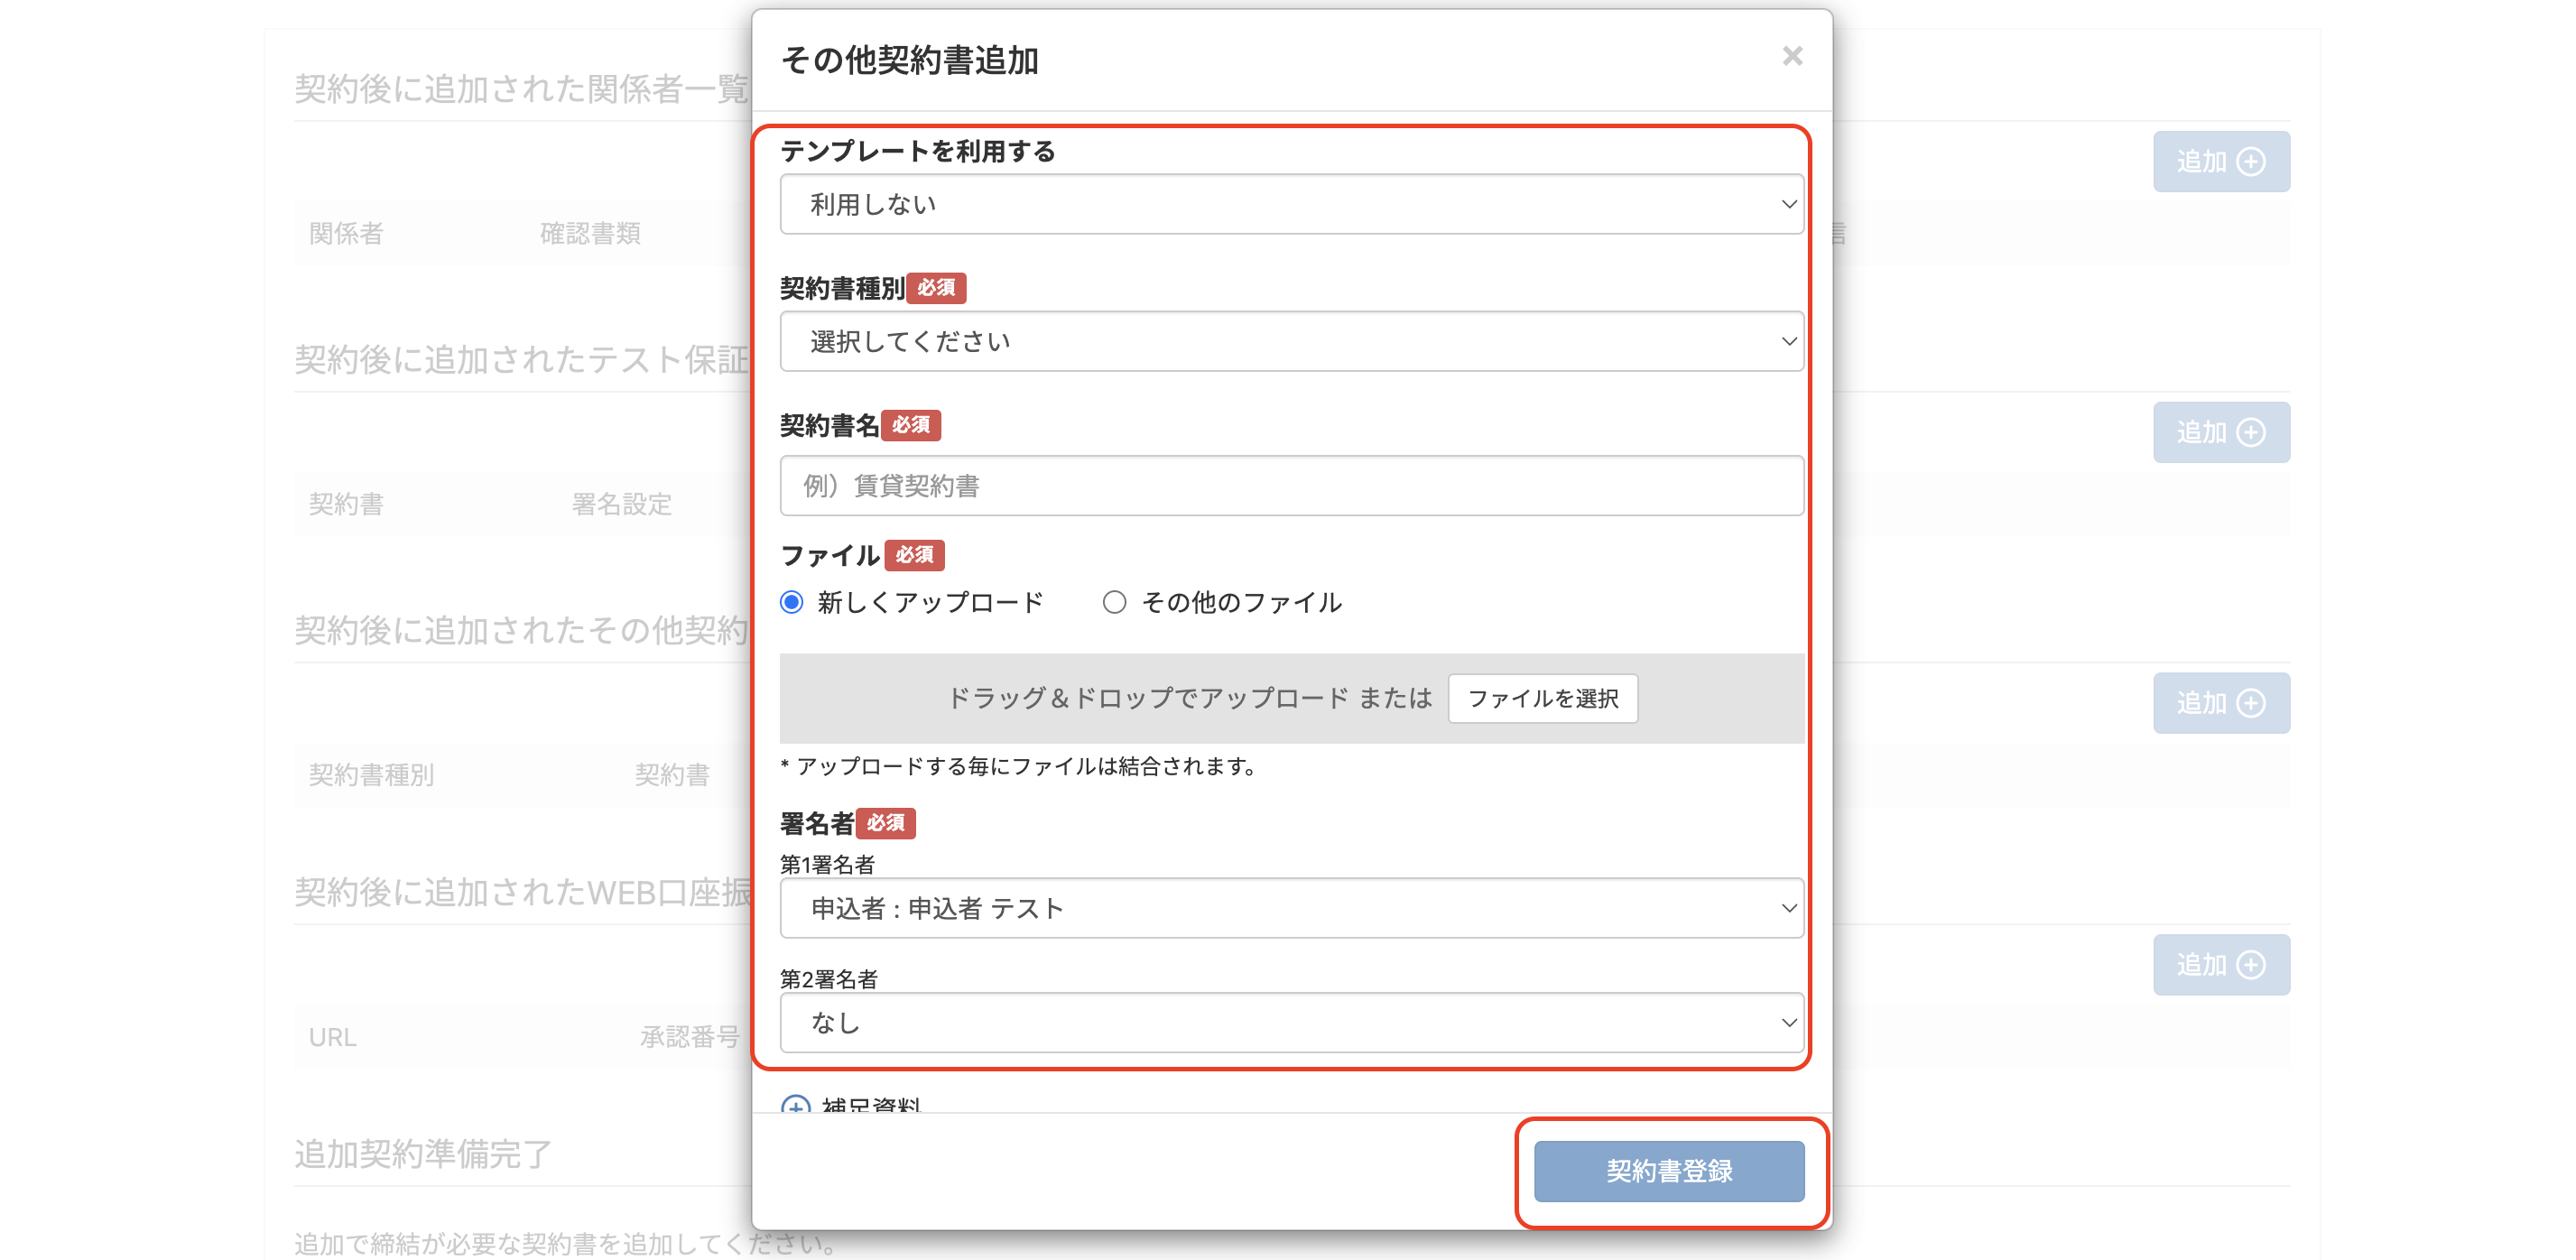
Task: Click 追加 button for 関係者一覧 section
Action: coord(2220,162)
